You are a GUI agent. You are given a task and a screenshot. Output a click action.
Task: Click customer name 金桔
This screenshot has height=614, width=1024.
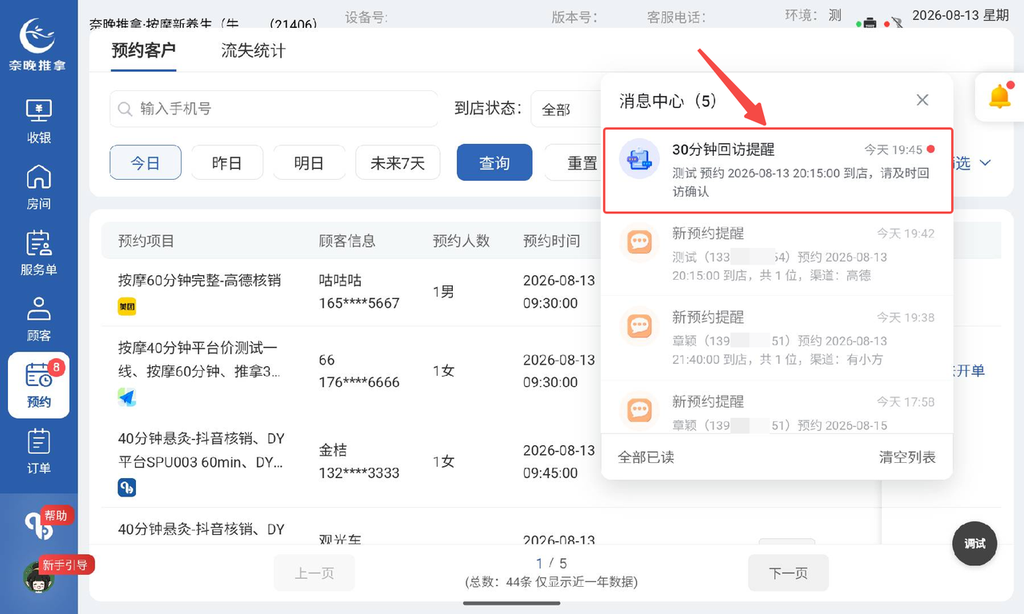[332, 450]
